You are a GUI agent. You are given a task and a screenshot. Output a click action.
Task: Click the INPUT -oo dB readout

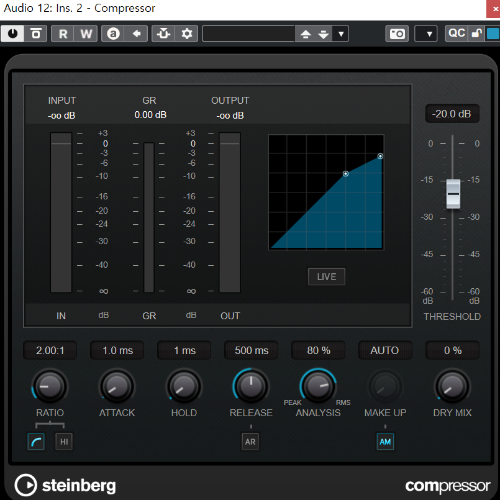point(62,116)
